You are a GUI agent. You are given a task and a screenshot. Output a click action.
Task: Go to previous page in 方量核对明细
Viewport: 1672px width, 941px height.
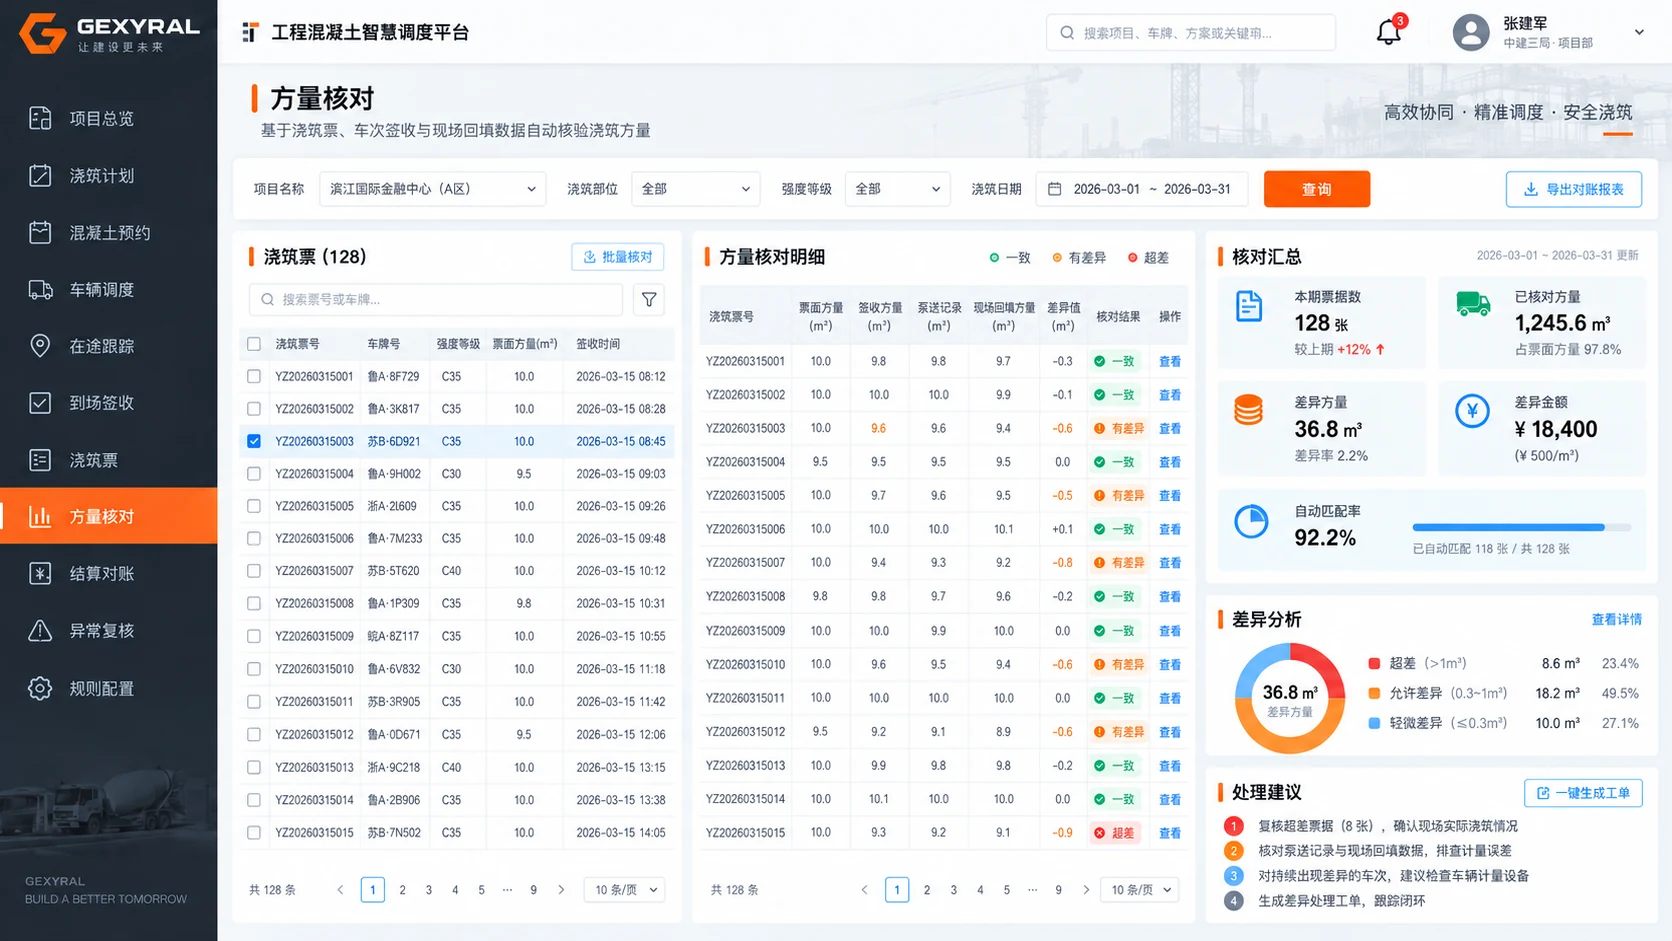tap(864, 889)
